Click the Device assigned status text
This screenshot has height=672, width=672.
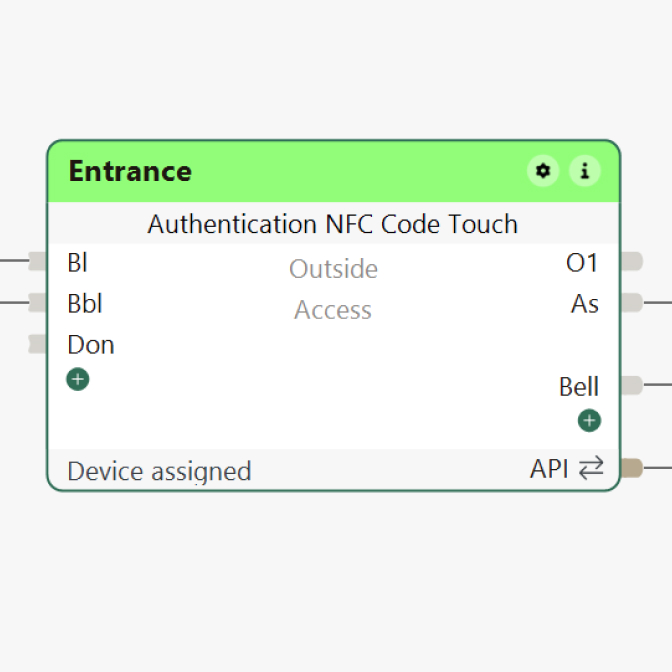pos(159,471)
